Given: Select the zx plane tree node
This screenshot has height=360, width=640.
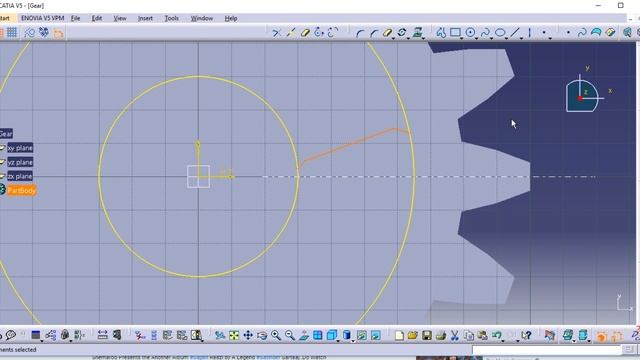Looking at the screenshot, I should (20, 176).
